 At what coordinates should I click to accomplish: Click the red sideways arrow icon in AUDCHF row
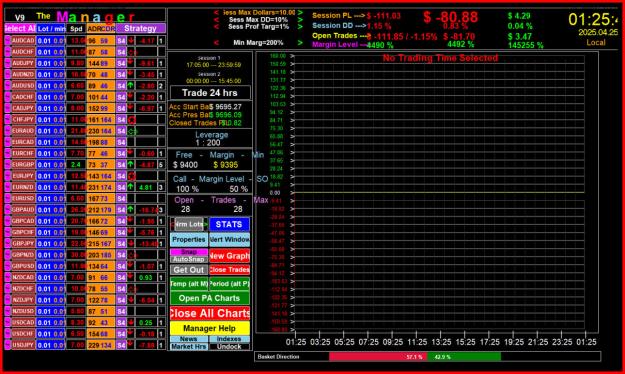coord(132,52)
